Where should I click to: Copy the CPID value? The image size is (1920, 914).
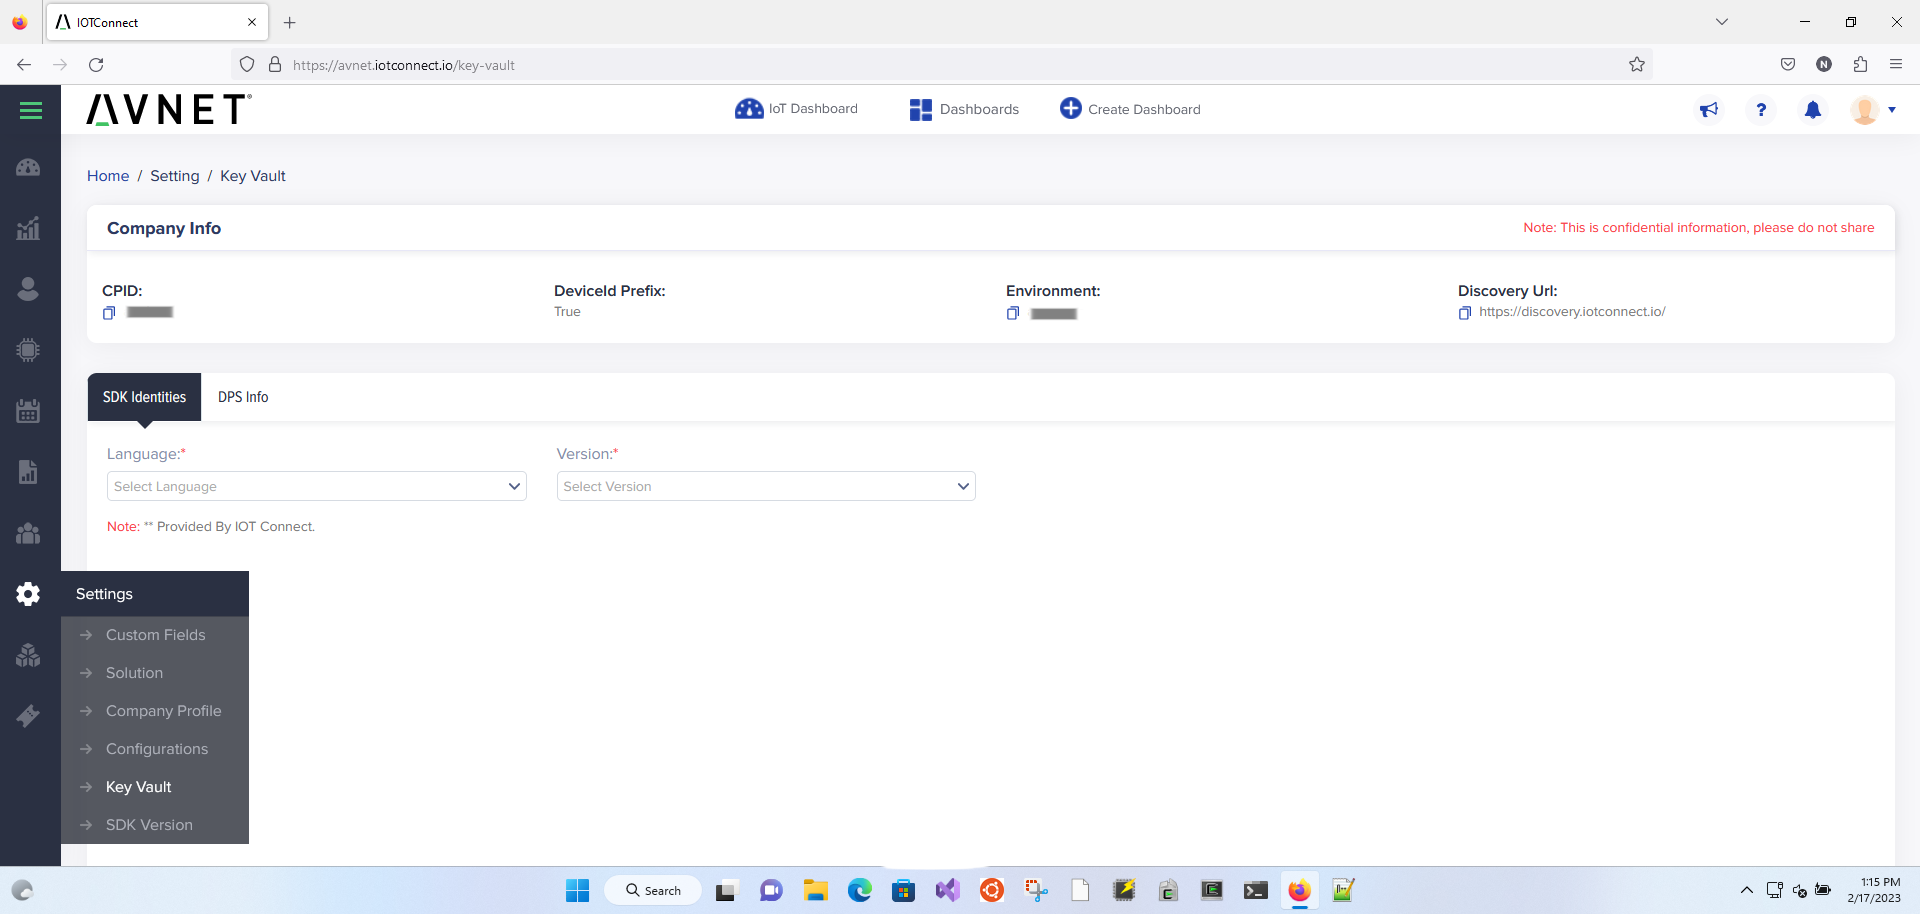tap(109, 313)
